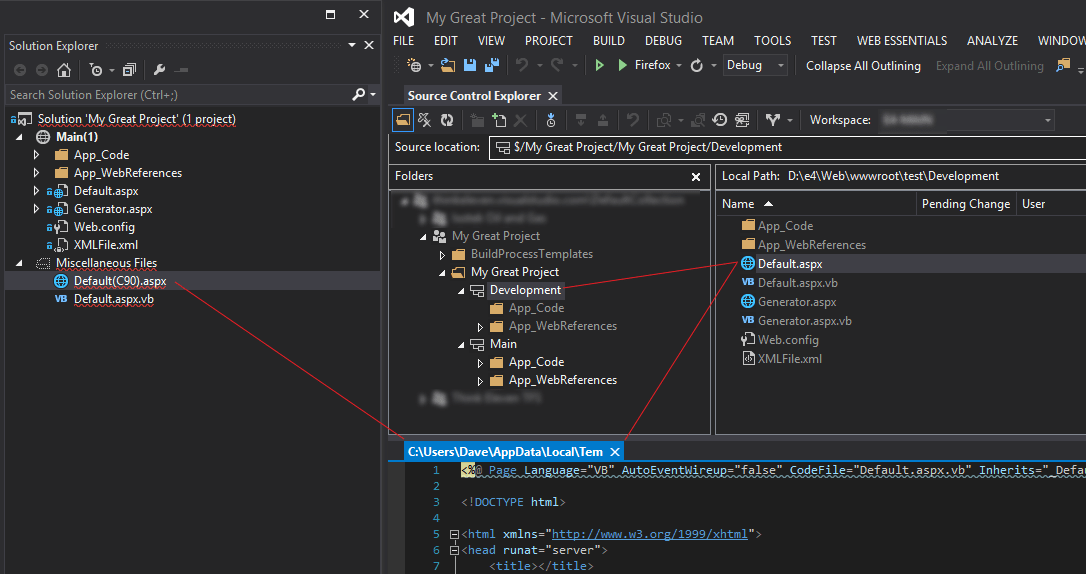
Task: Close the Folders pane
Action: [x=696, y=177]
